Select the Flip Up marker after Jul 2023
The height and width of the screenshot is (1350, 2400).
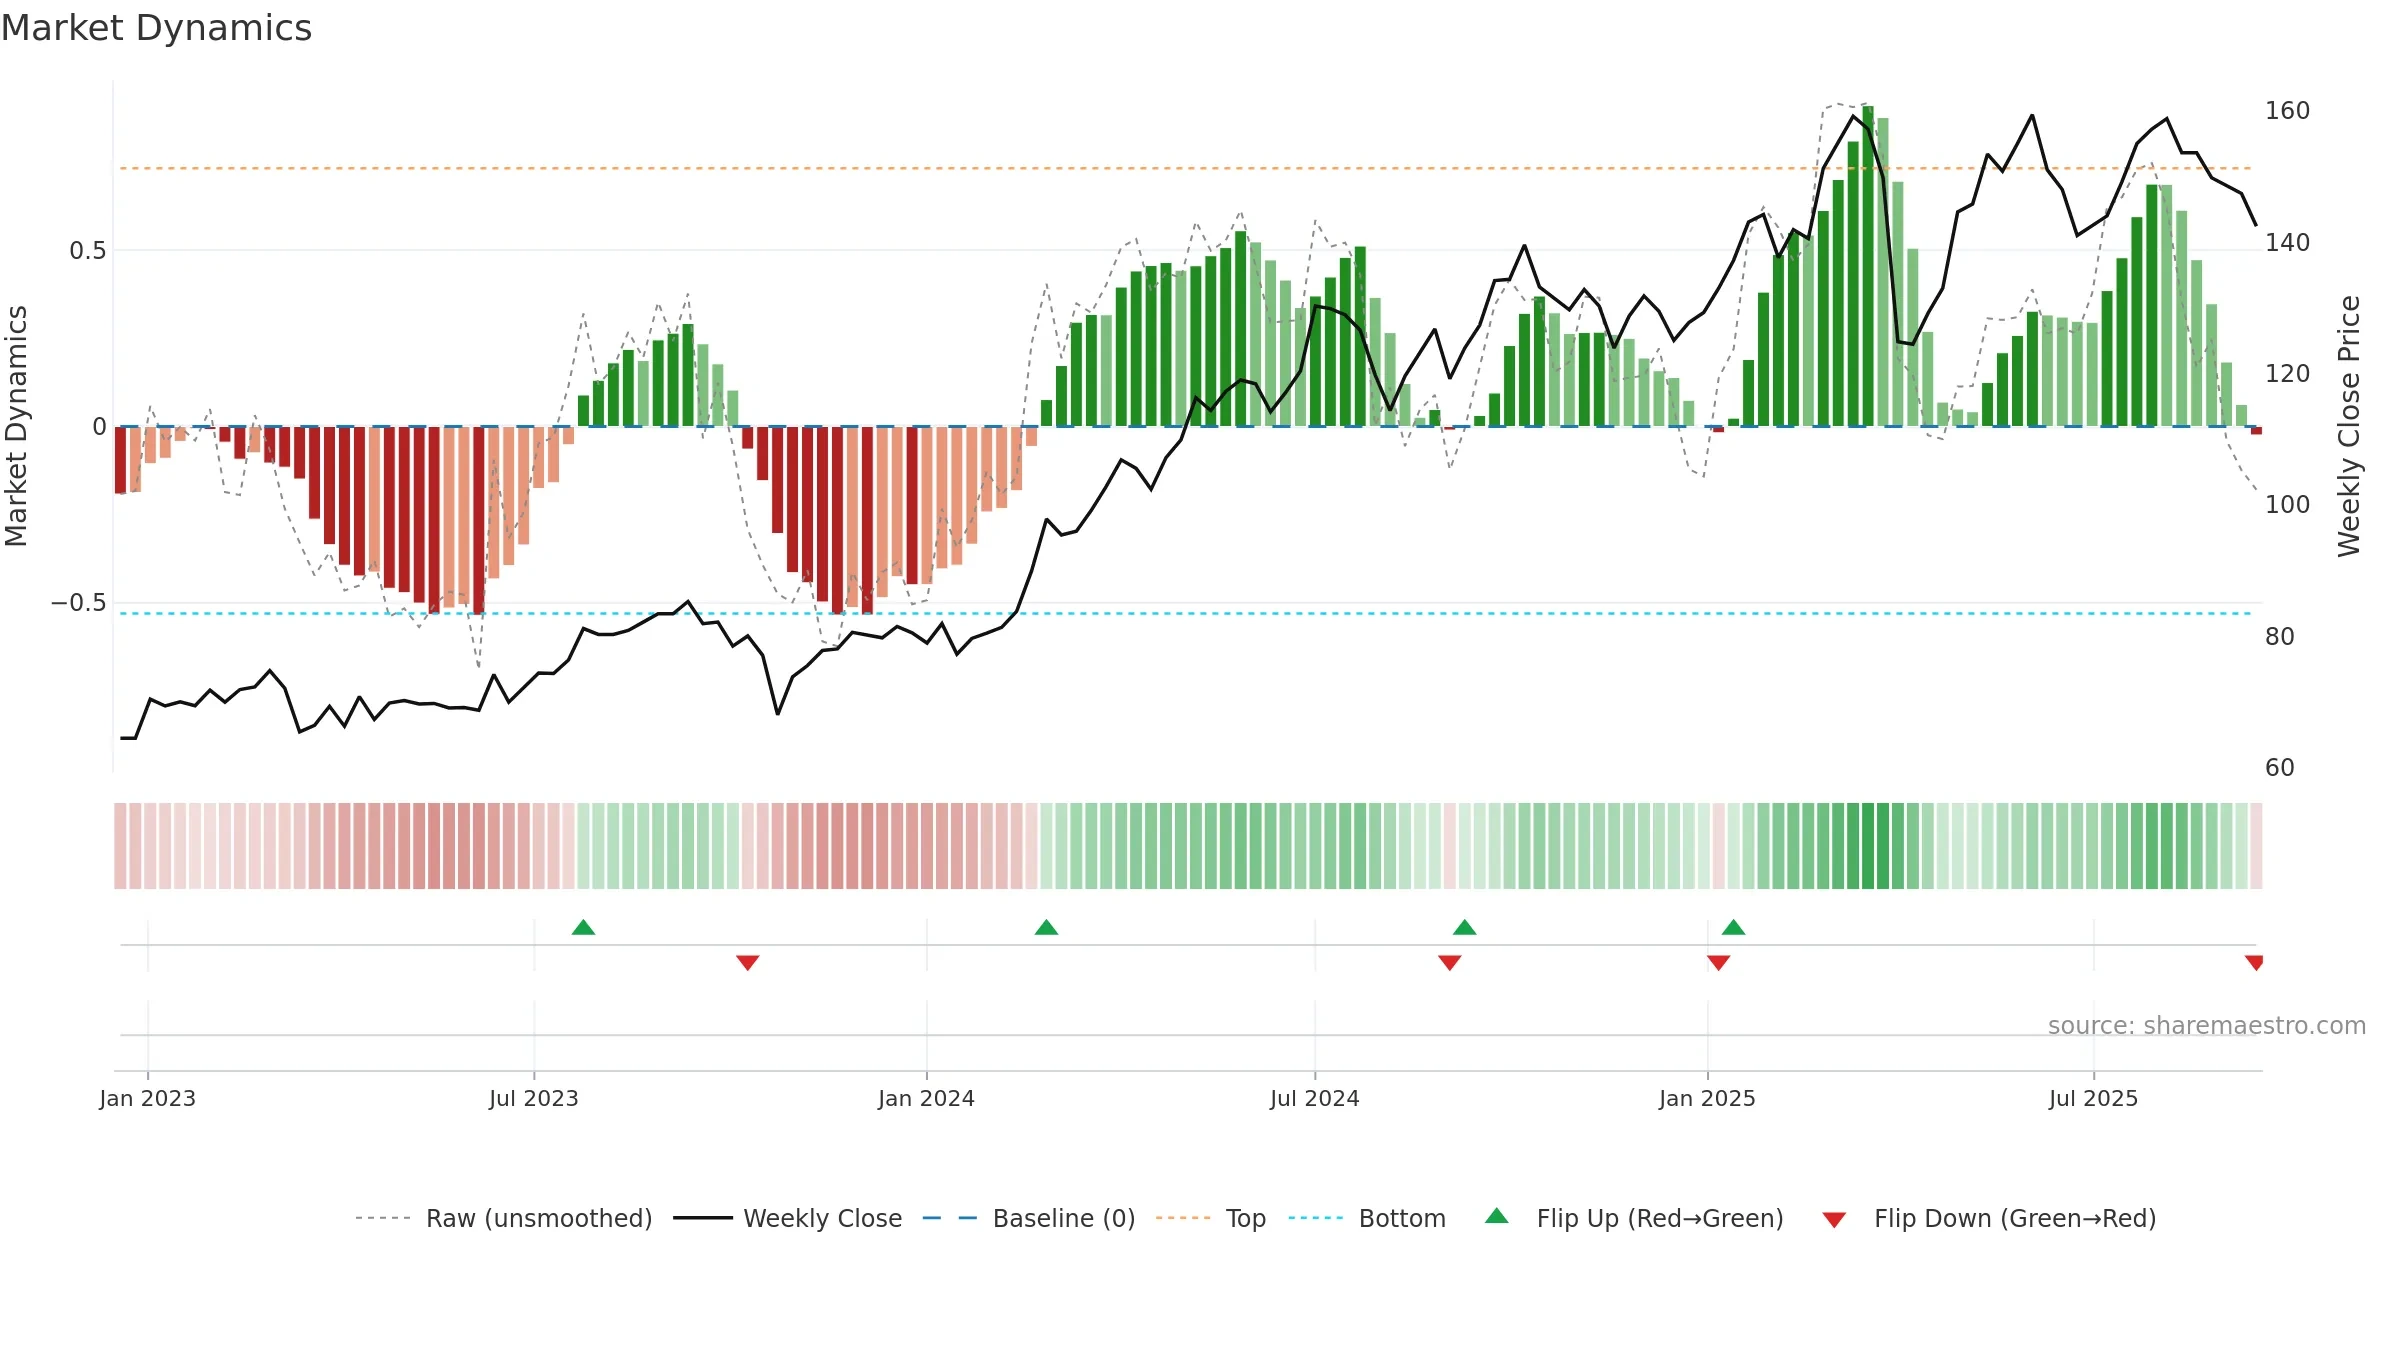click(x=584, y=927)
